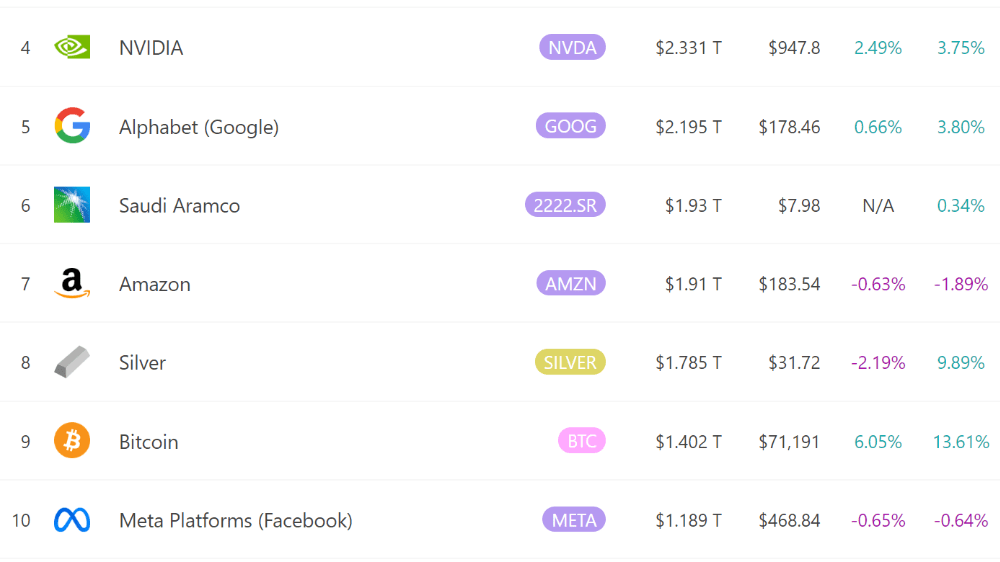Click the Amazon logo icon
The width and height of the screenshot is (1000, 562).
[x=72, y=284]
